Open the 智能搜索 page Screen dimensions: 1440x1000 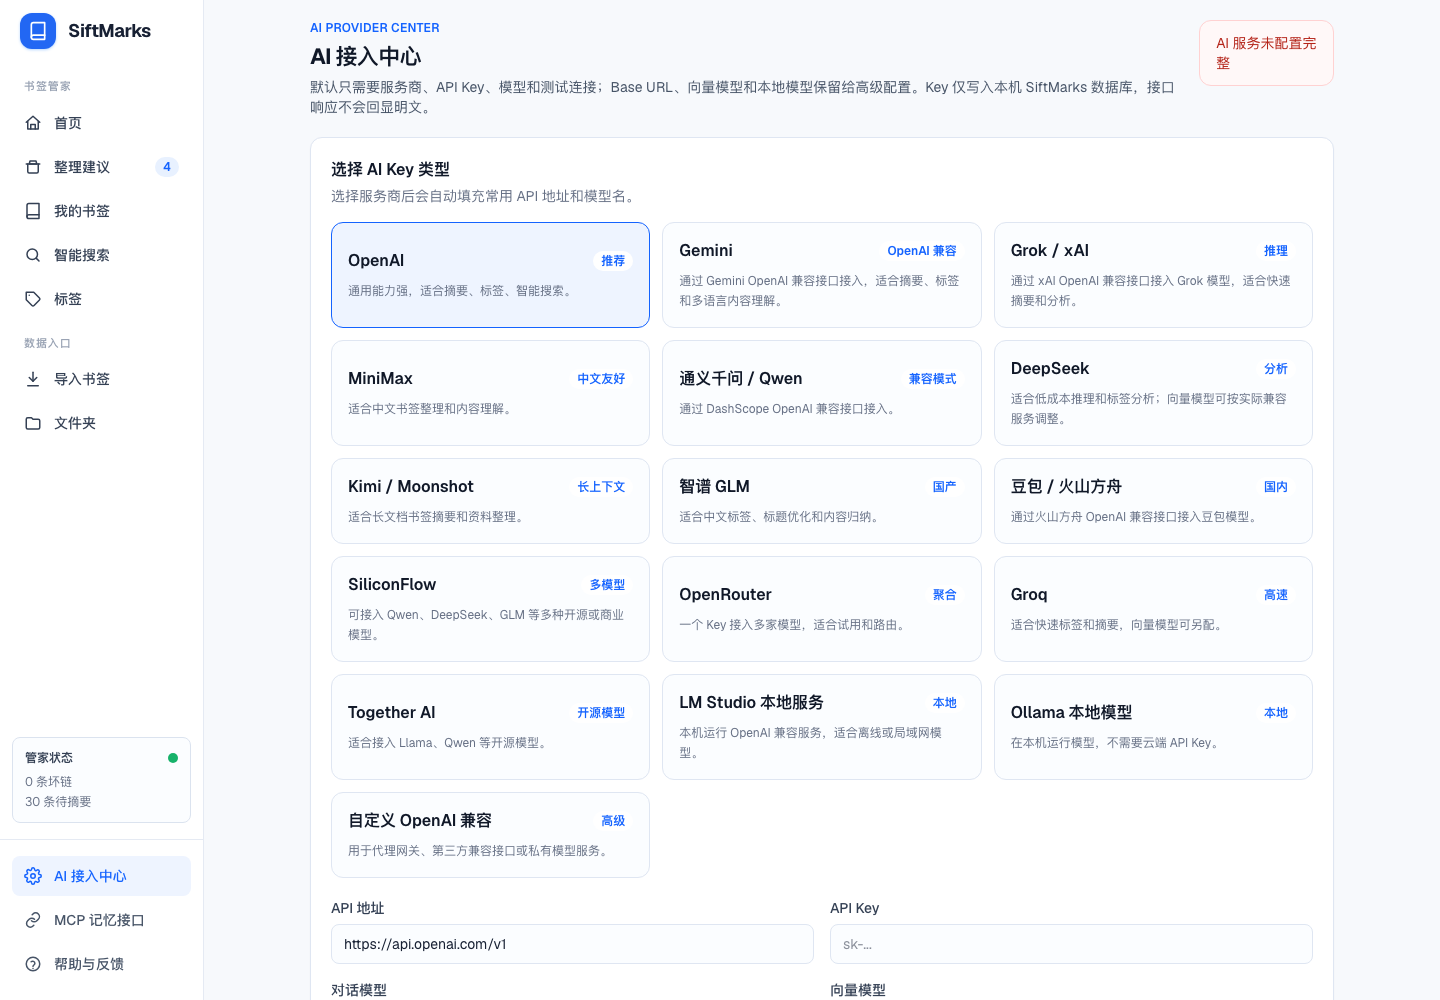click(x=101, y=255)
